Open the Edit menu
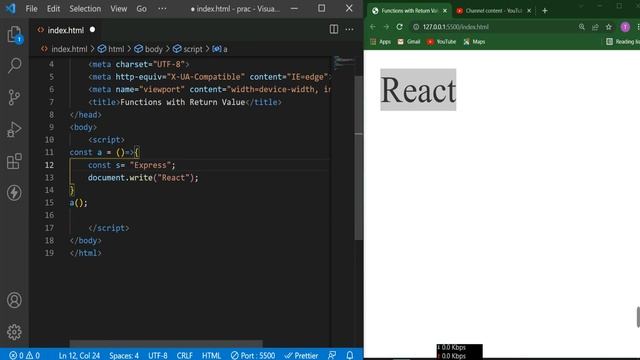This screenshot has width=640, height=360. point(53,9)
